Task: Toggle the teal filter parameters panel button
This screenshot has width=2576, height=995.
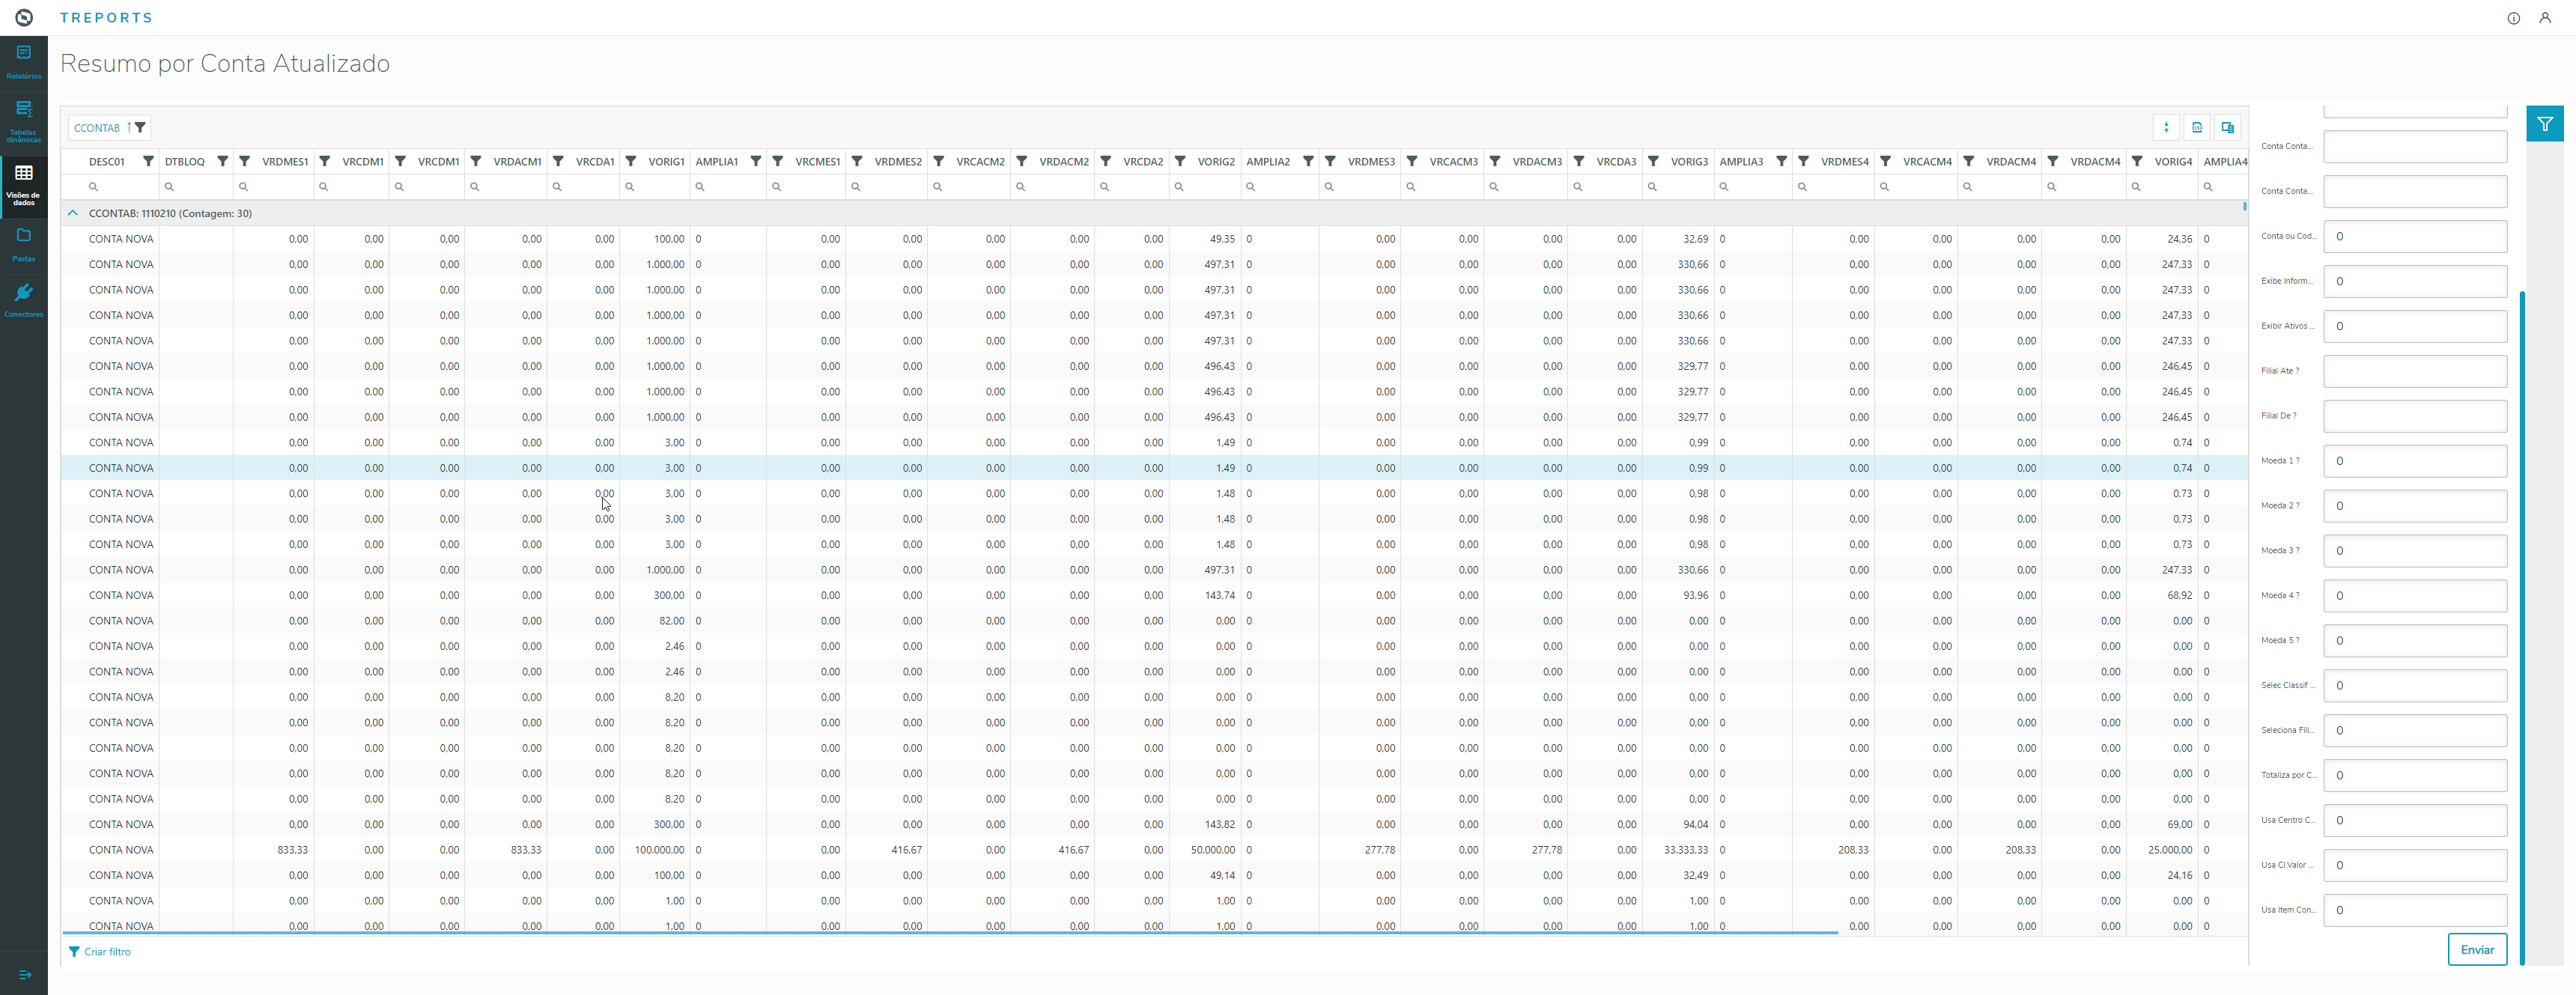Action: 2544,124
